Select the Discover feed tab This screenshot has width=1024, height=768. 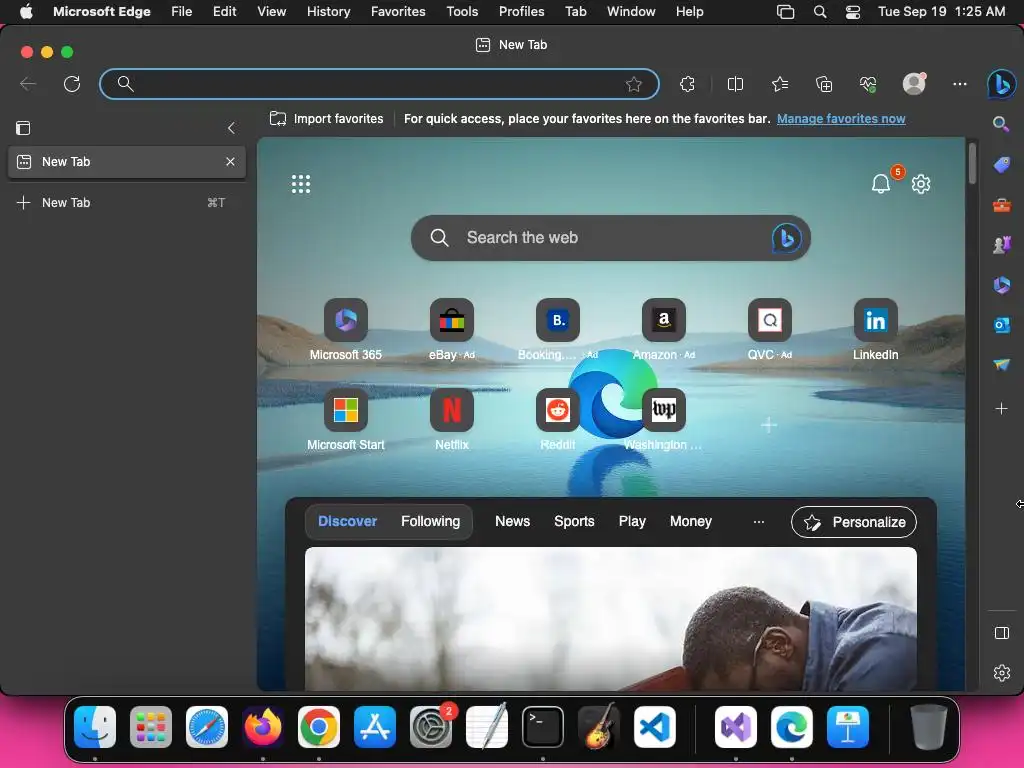(347, 521)
